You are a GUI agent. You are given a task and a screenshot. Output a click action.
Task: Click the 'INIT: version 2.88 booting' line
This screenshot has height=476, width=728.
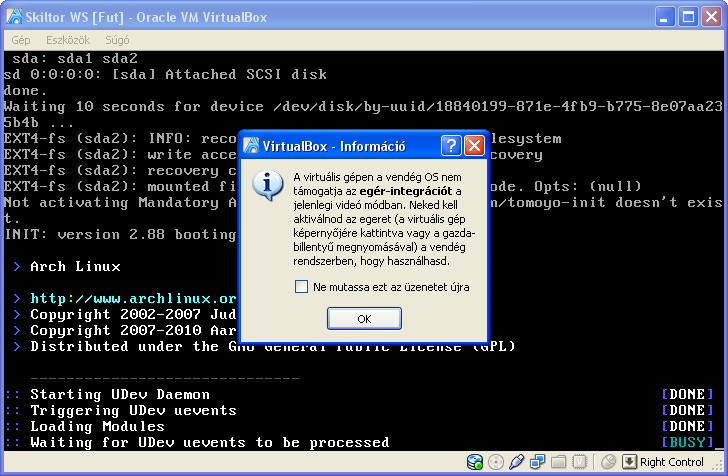pyautogui.click(x=120, y=234)
